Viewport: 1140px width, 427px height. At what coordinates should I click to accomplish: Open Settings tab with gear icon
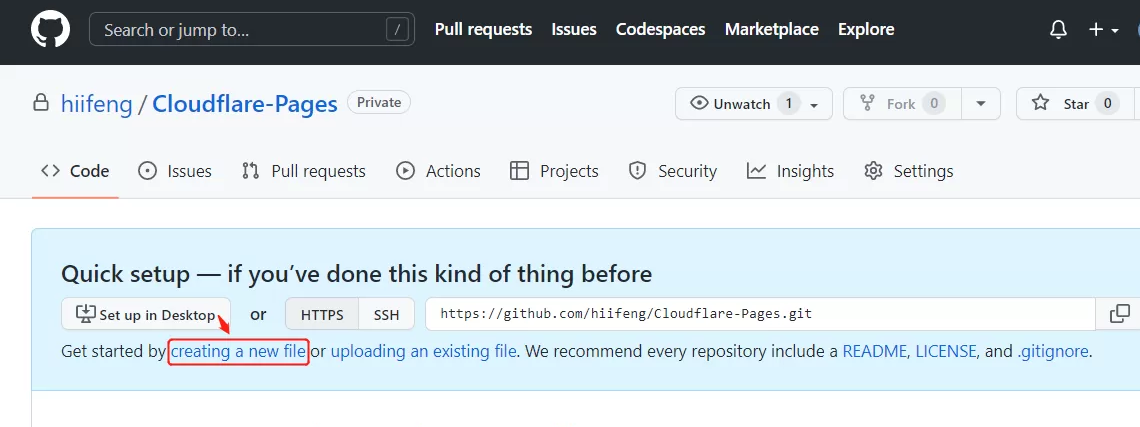coord(908,171)
